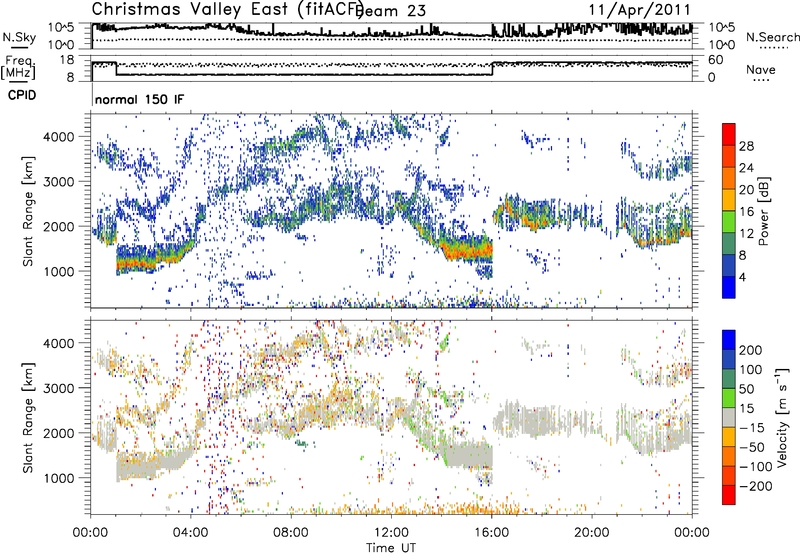Click the title 'Christmas Valley East (fitACF)'
The width and height of the screenshot is (800, 554).
point(228,9)
